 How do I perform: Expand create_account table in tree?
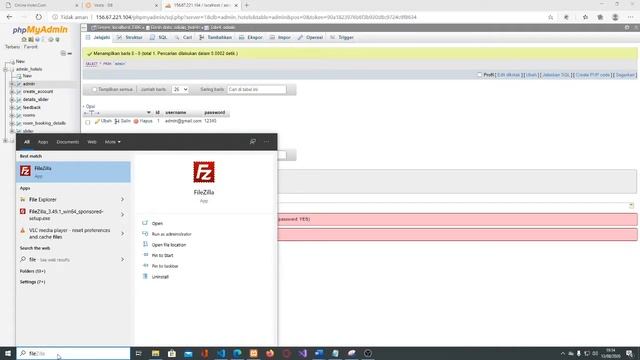12,92
